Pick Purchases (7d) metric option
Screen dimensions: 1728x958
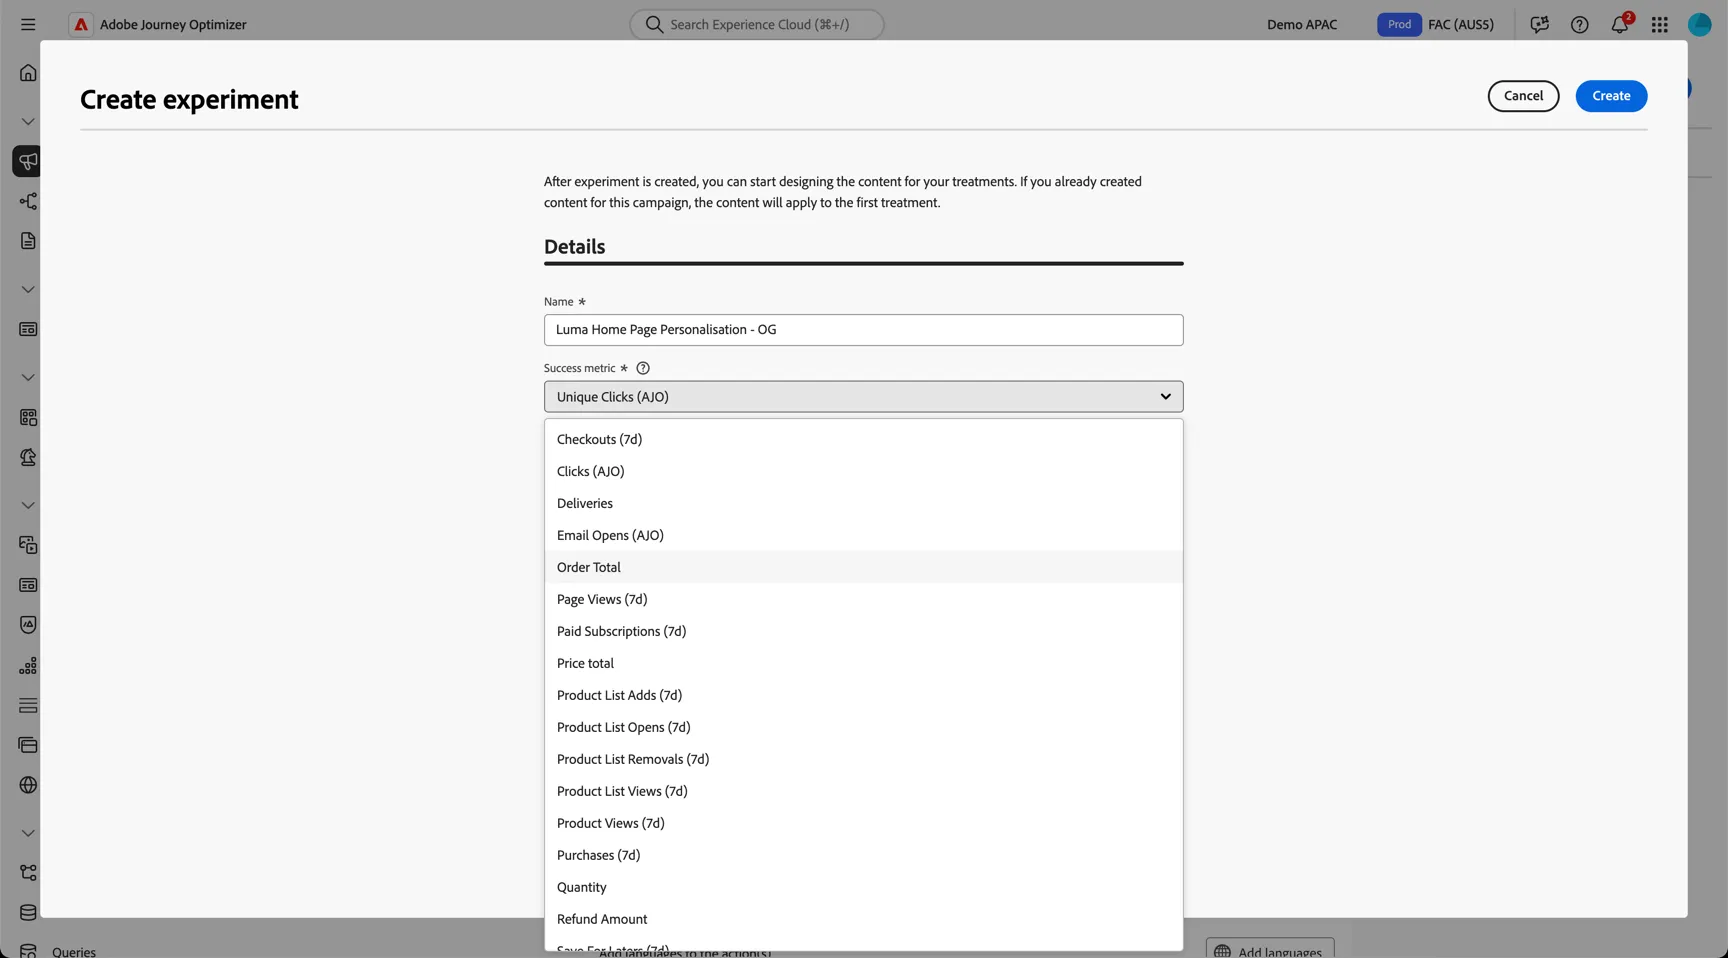tap(864, 855)
